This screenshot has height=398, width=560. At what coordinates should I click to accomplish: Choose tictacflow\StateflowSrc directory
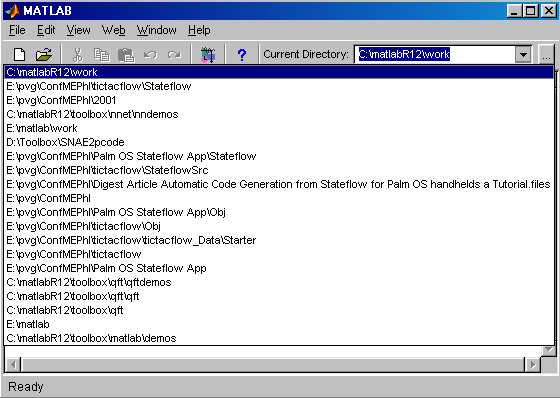(x=279, y=170)
